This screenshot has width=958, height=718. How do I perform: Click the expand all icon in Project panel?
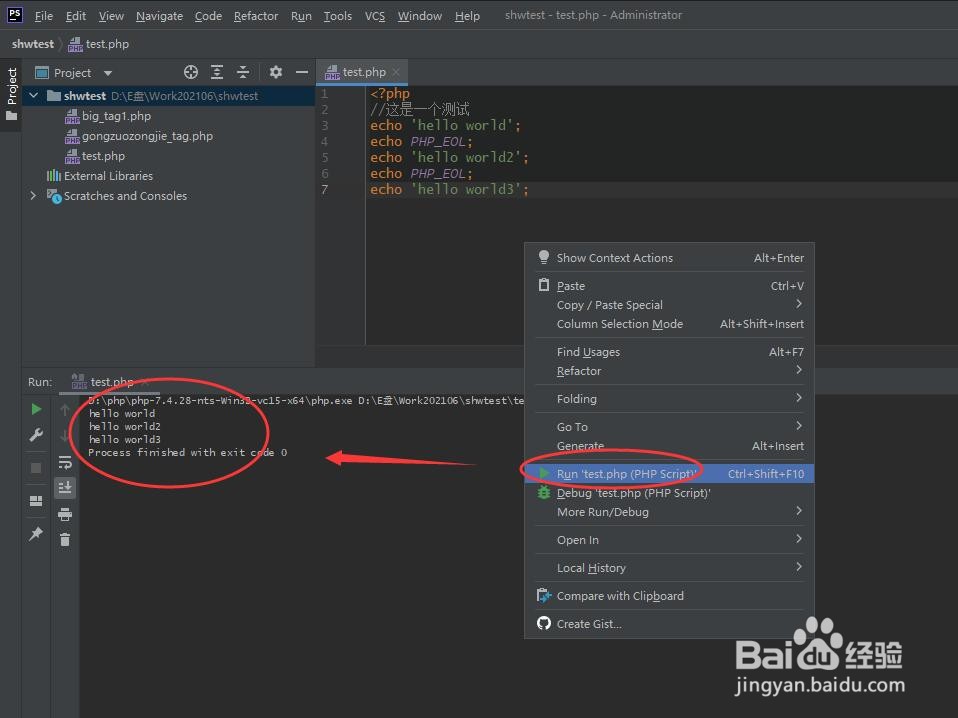[217, 72]
